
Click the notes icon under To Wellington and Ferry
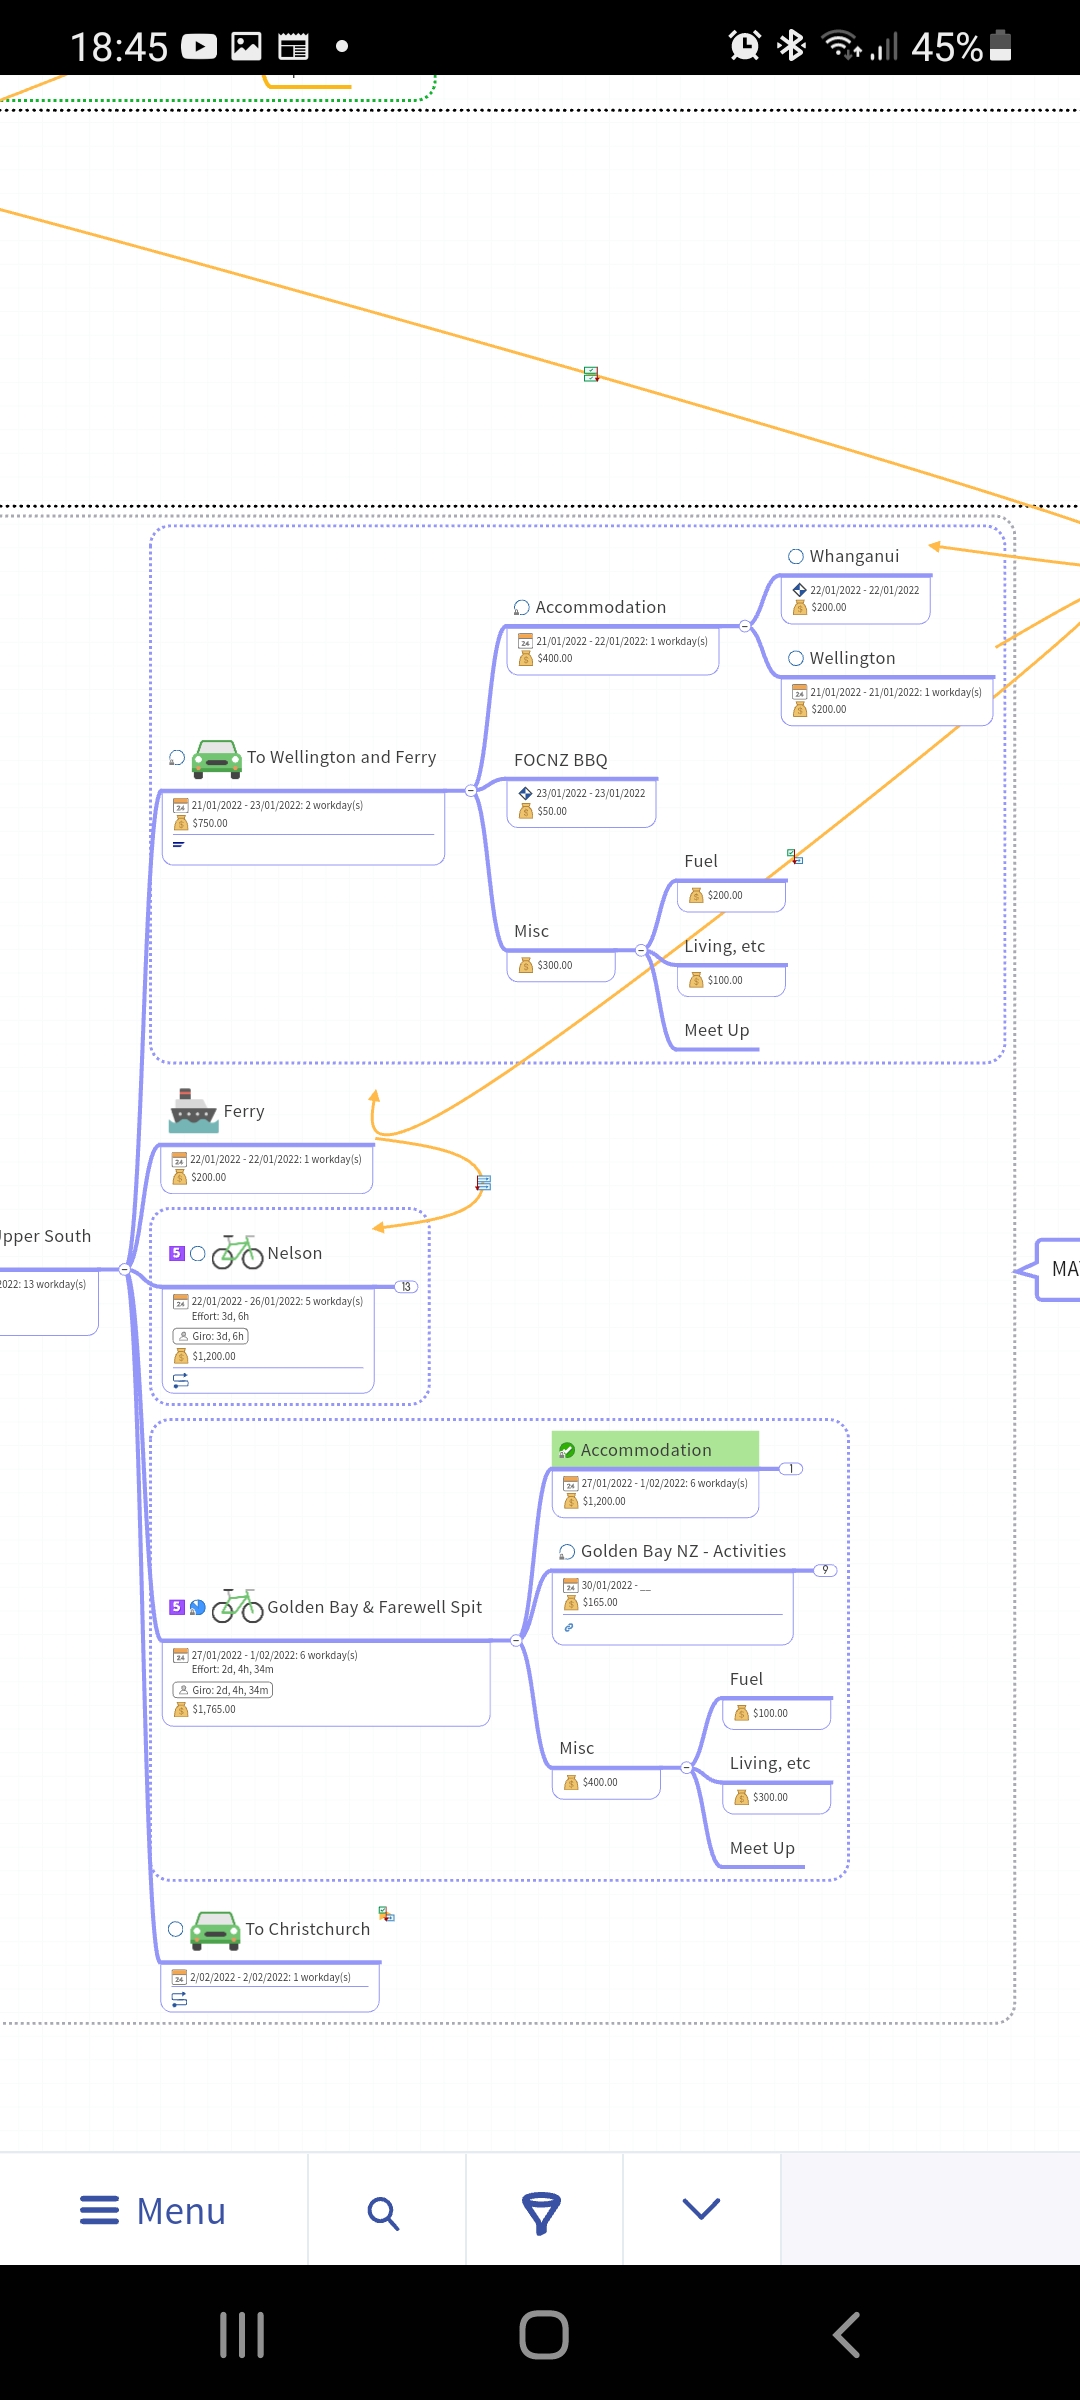pos(179,844)
